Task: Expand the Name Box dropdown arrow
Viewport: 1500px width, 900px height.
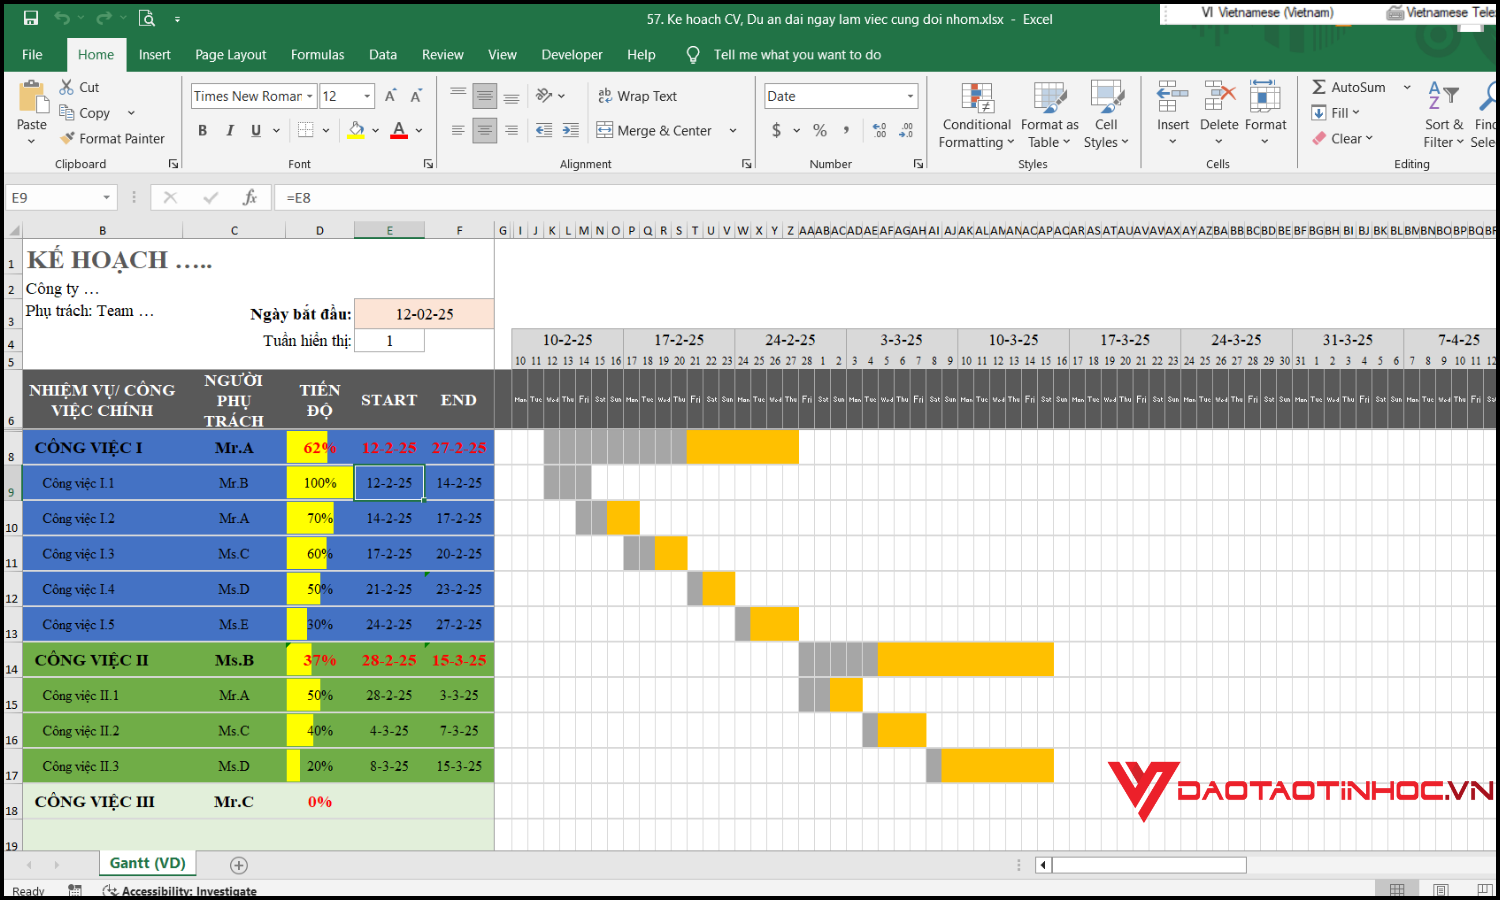Action: [x=106, y=198]
